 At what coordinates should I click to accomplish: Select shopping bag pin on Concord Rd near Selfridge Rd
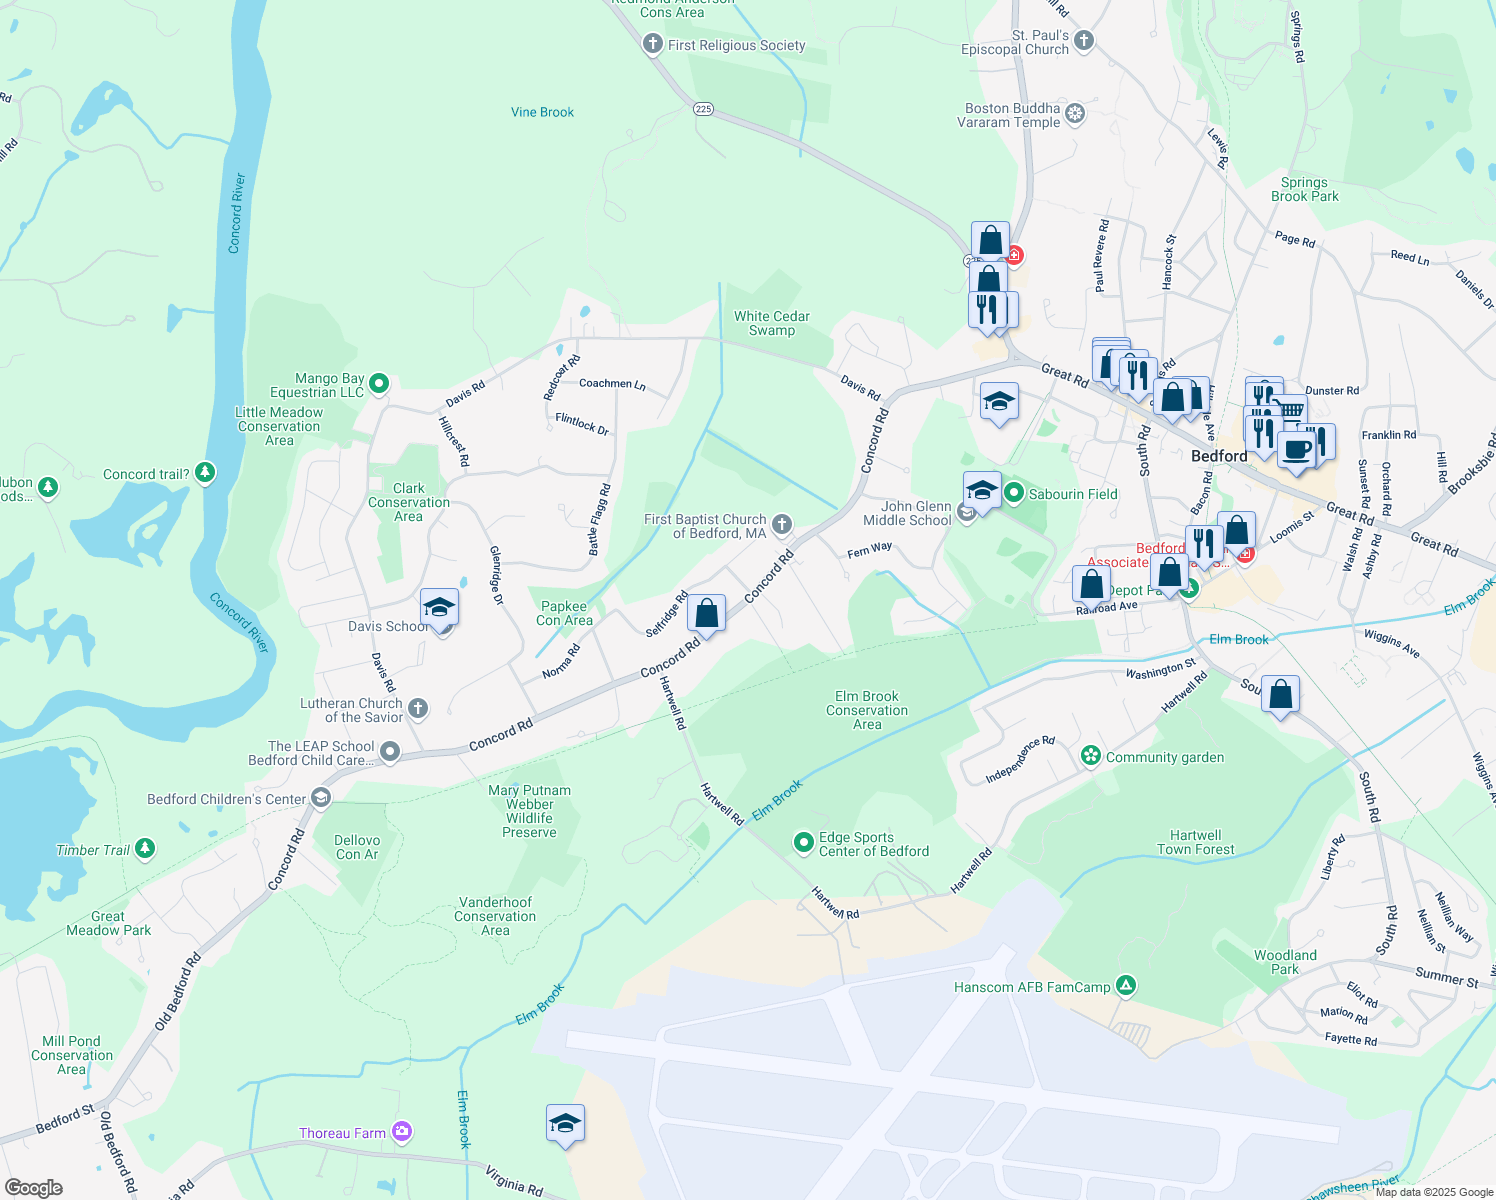pyautogui.click(x=706, y=616)
